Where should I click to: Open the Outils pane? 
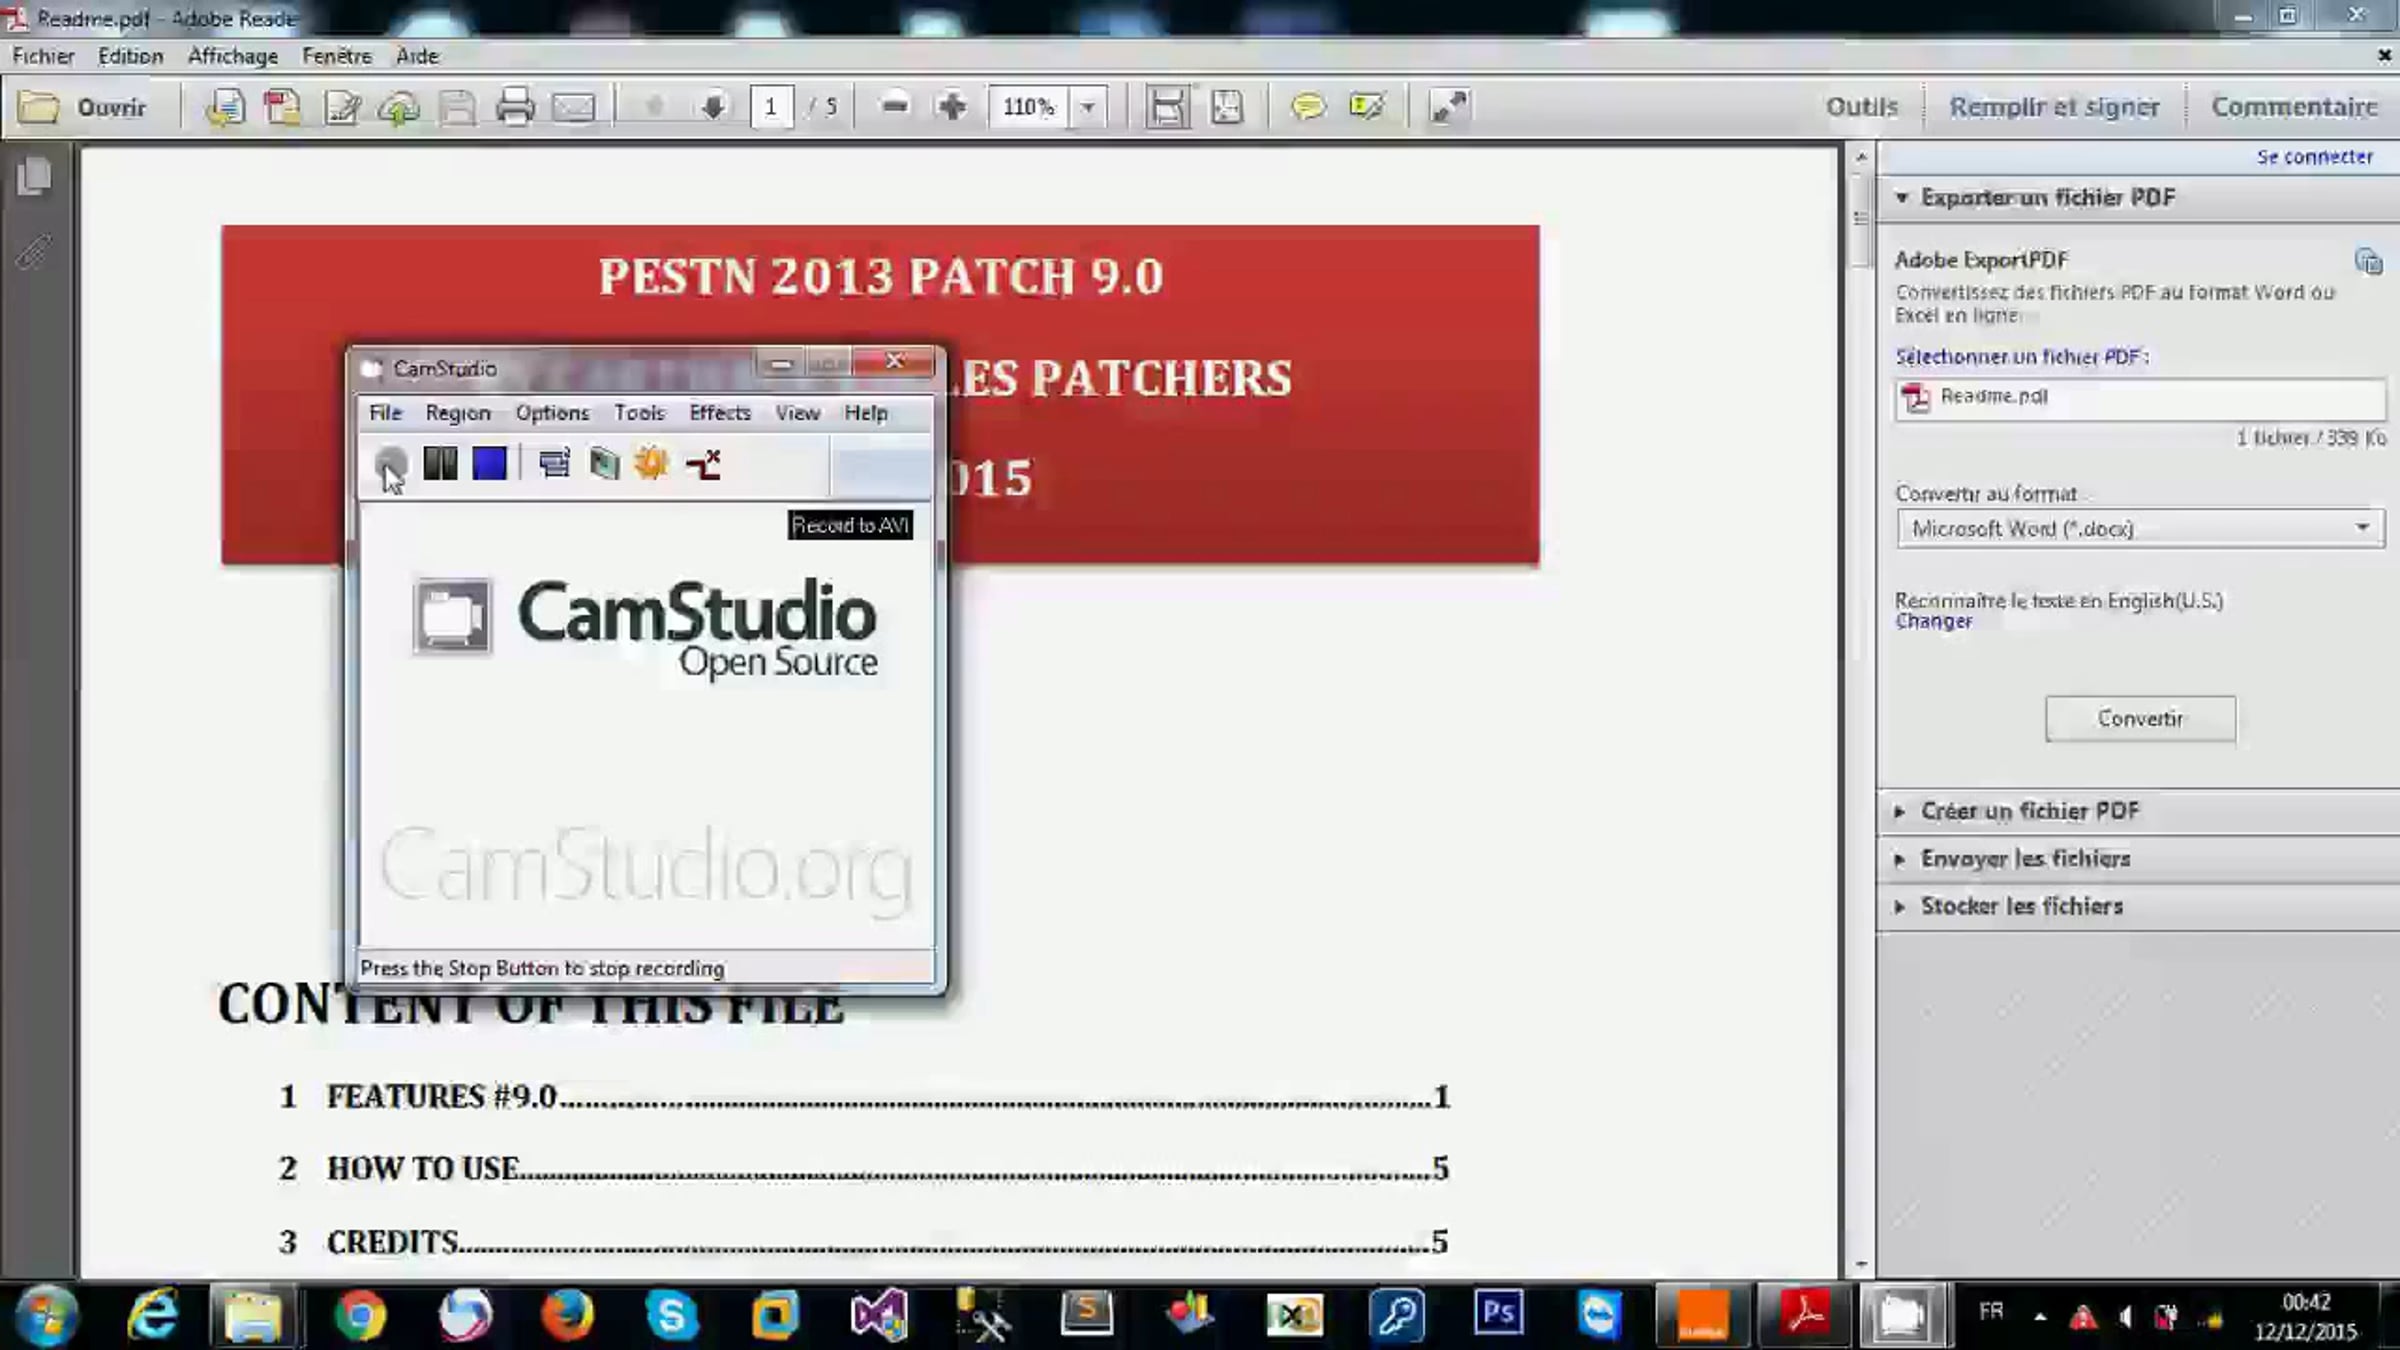pos(1861,107)
